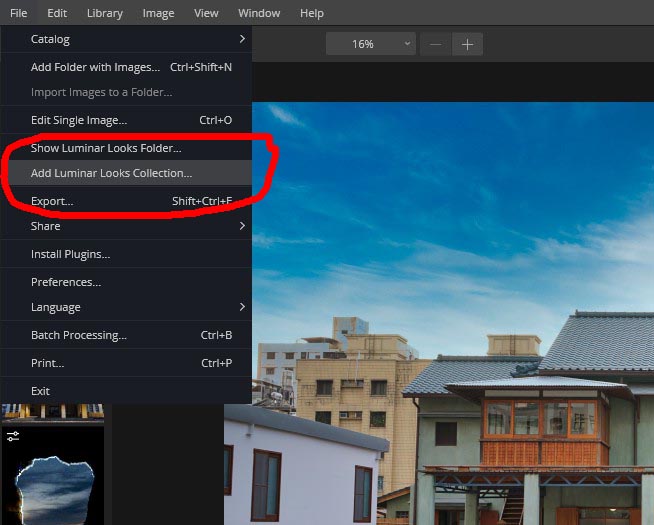Open the Library menu
This screenshot has height=525, width=654.
point(105,13)
